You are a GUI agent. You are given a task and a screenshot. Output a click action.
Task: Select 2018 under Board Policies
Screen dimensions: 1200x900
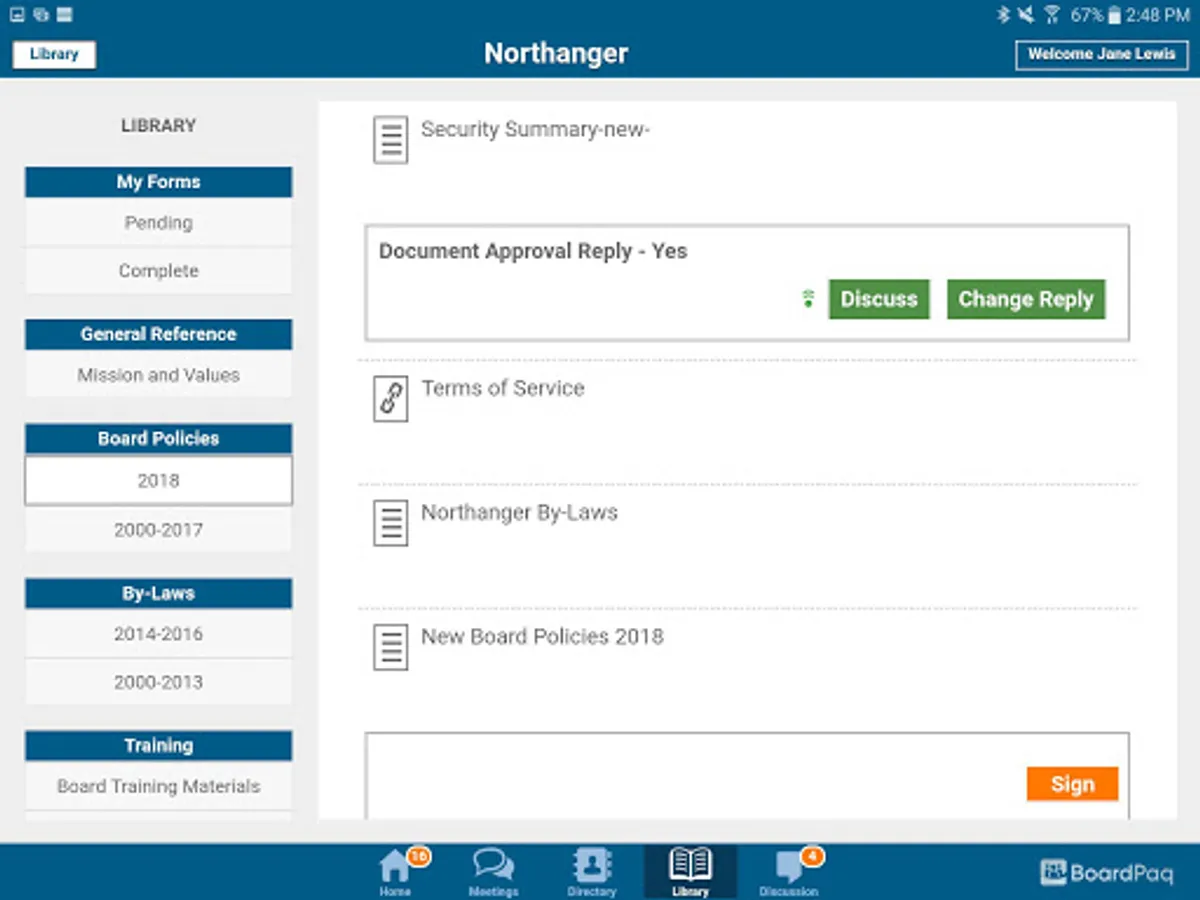[x=159, y=481]
